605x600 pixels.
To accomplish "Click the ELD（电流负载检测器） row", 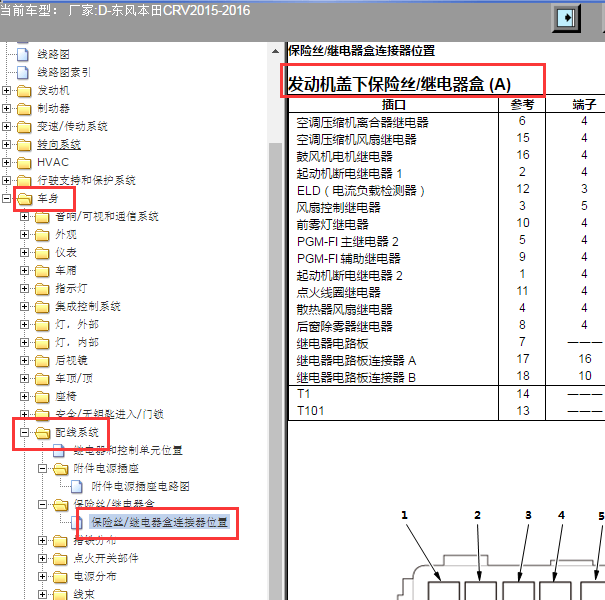I will pyautogui.click(x=446, y=190).
